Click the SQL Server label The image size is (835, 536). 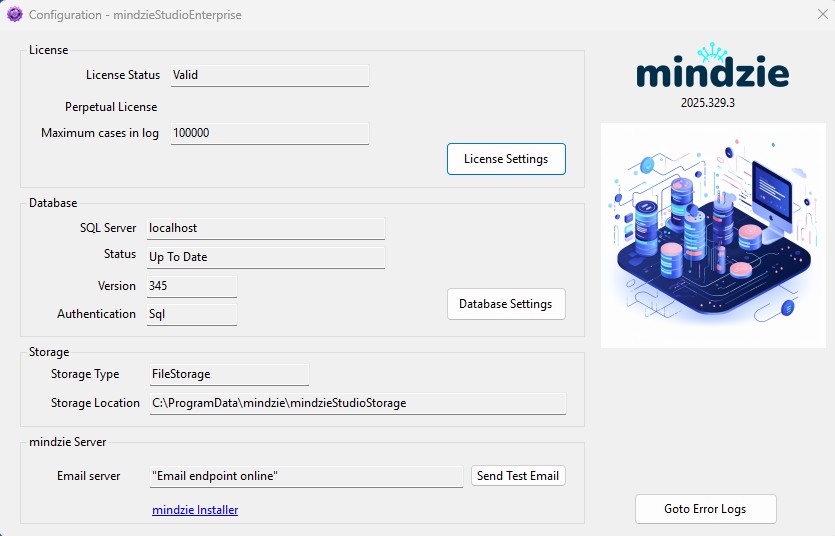108,228
